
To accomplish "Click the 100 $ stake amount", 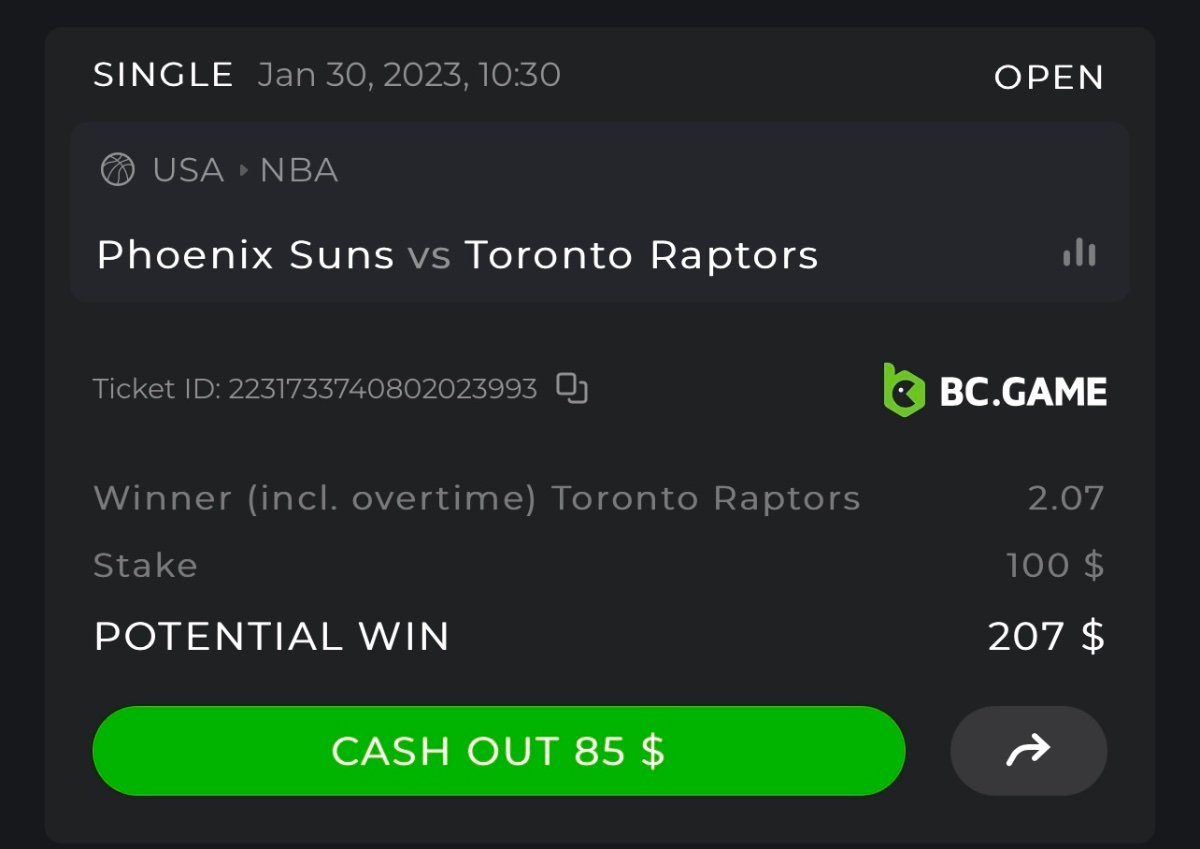I will 1055,565.
